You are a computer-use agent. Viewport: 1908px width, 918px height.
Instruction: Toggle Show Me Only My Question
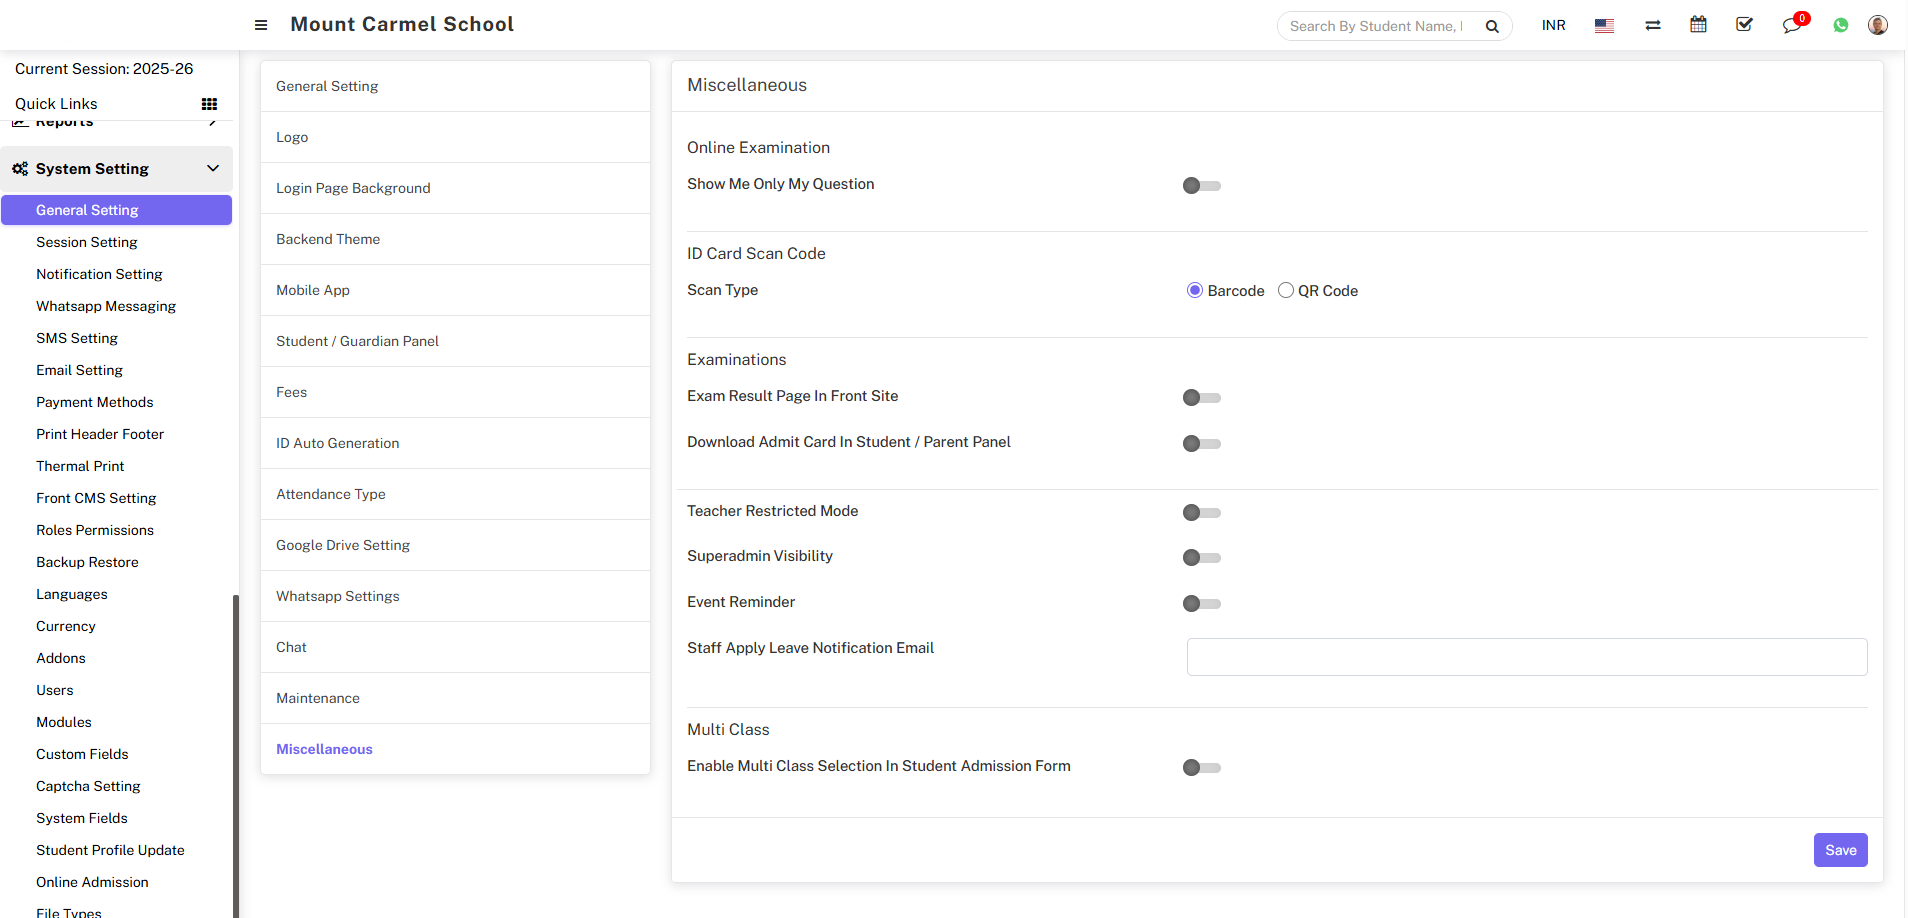(x=1201, y=186)
